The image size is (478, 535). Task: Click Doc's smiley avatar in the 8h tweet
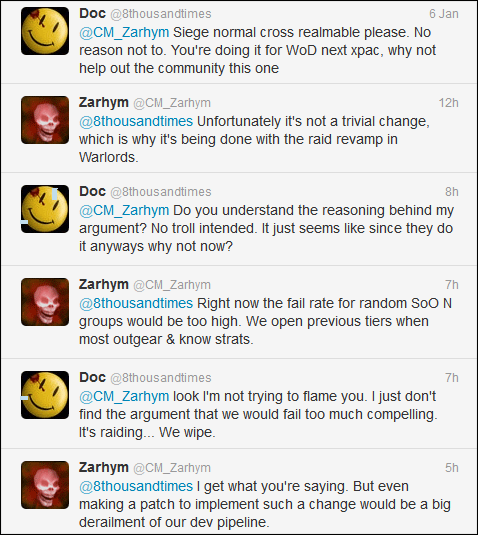point(45,209)
